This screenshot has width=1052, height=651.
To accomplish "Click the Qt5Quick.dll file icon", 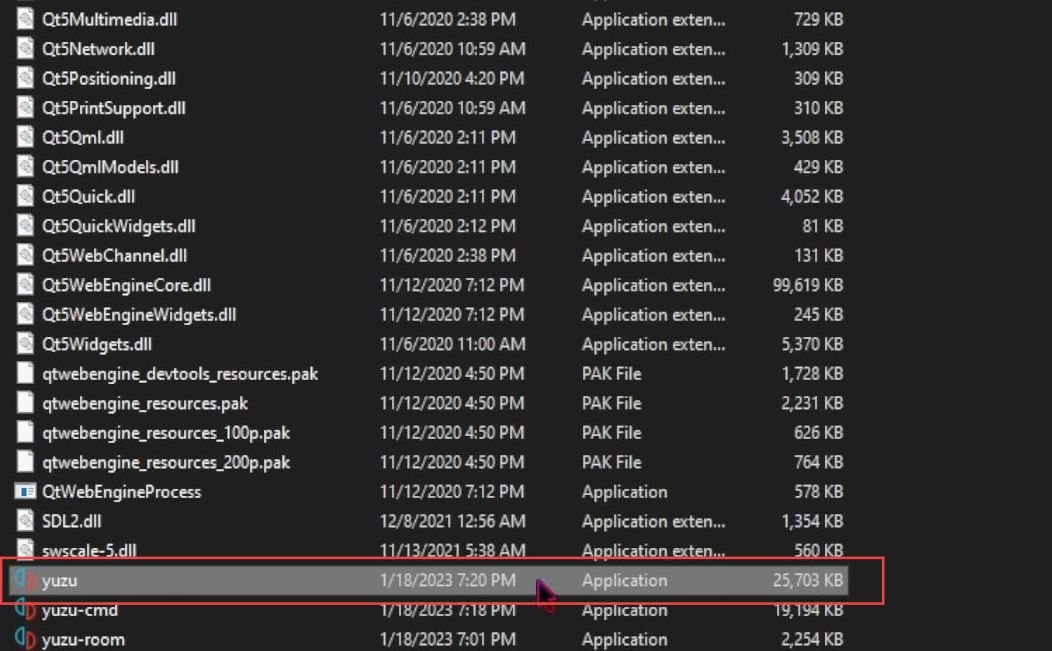I will click(25, 196).
